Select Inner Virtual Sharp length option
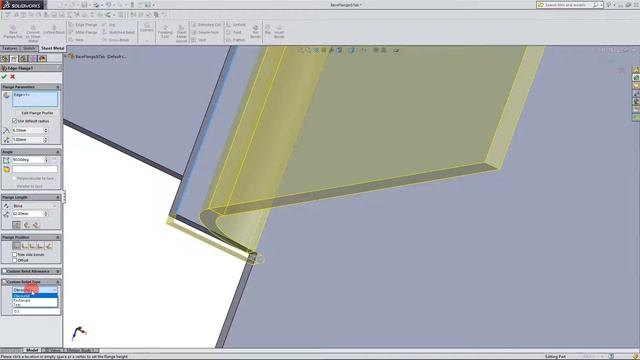The height and width of the screenshot is (360, 640). (27, 225)
